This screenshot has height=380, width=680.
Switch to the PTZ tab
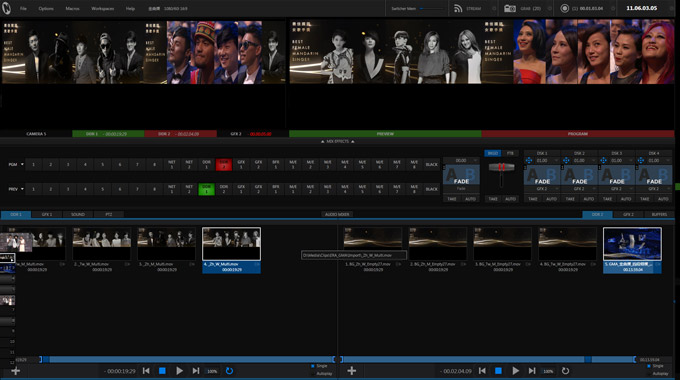tap(109, 214)
